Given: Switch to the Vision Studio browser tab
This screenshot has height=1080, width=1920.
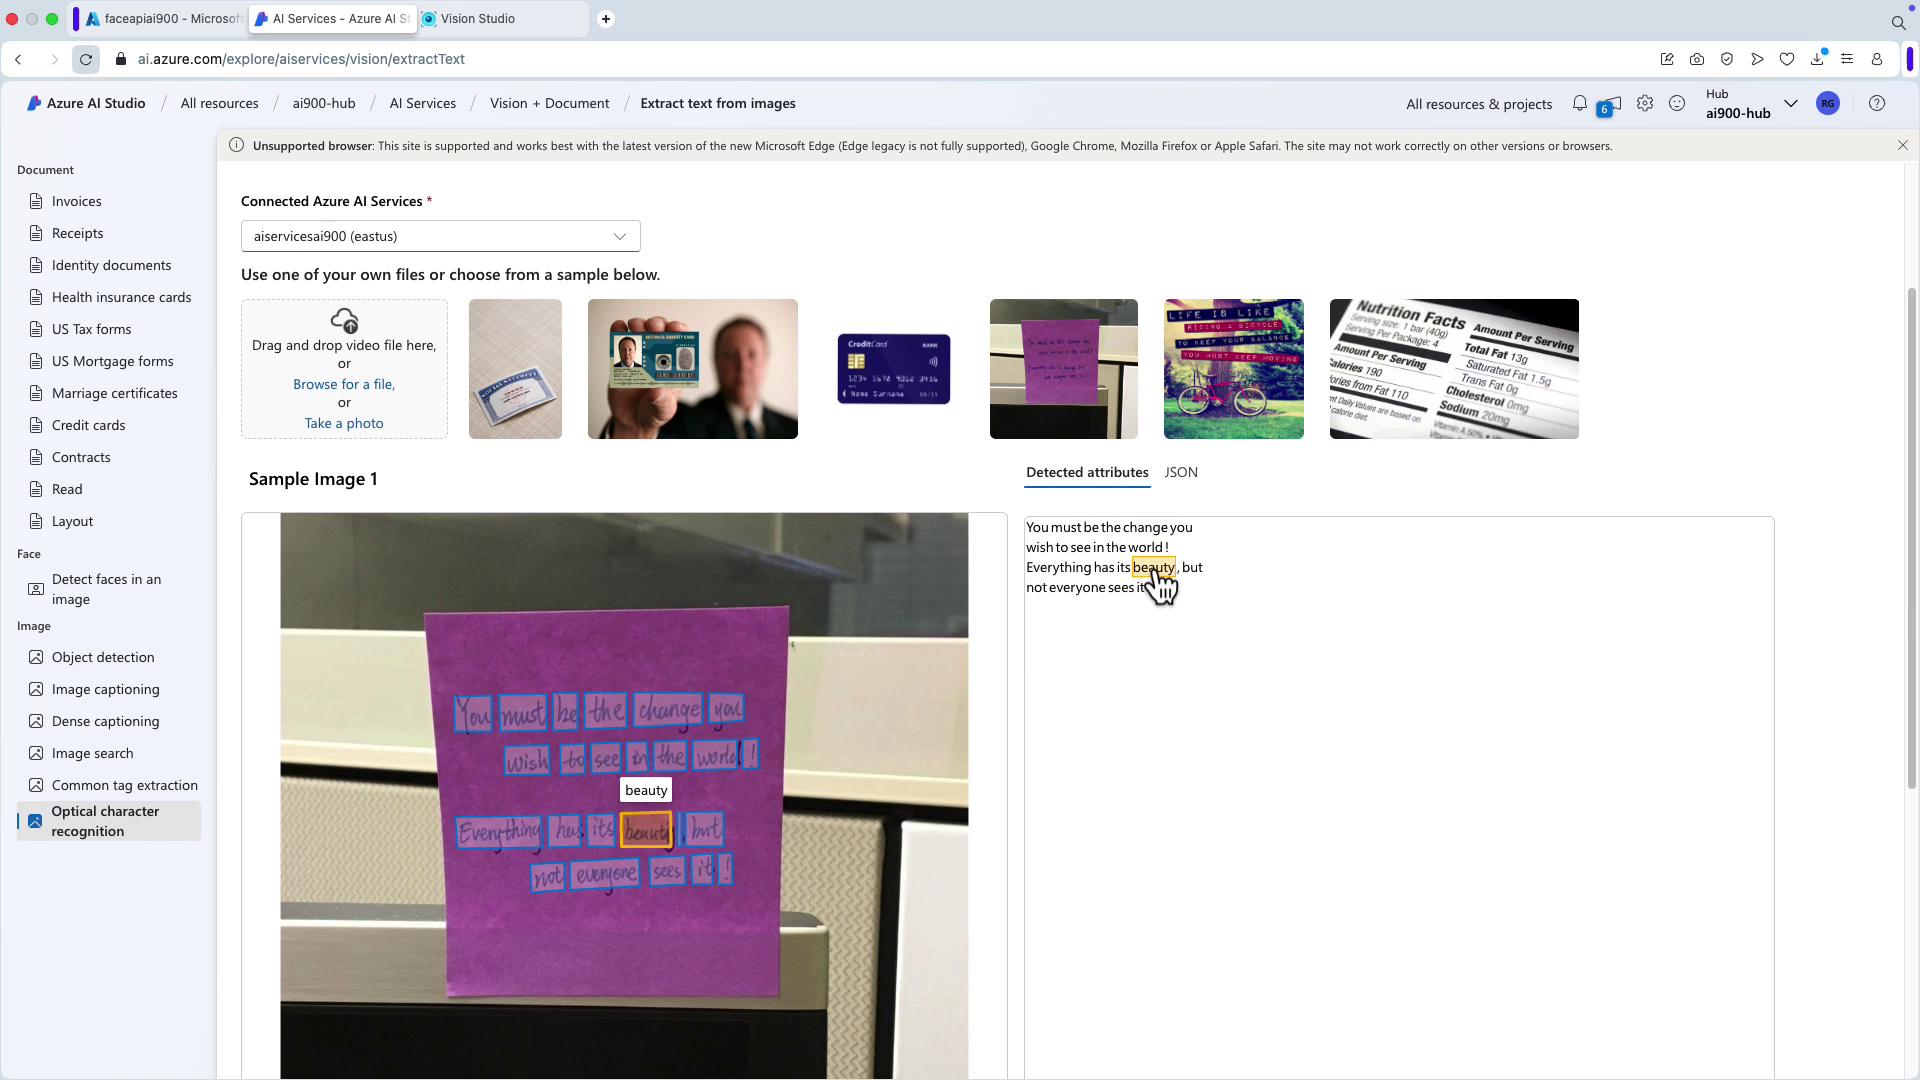Looking at the screenshot, I should coord(478,19).
